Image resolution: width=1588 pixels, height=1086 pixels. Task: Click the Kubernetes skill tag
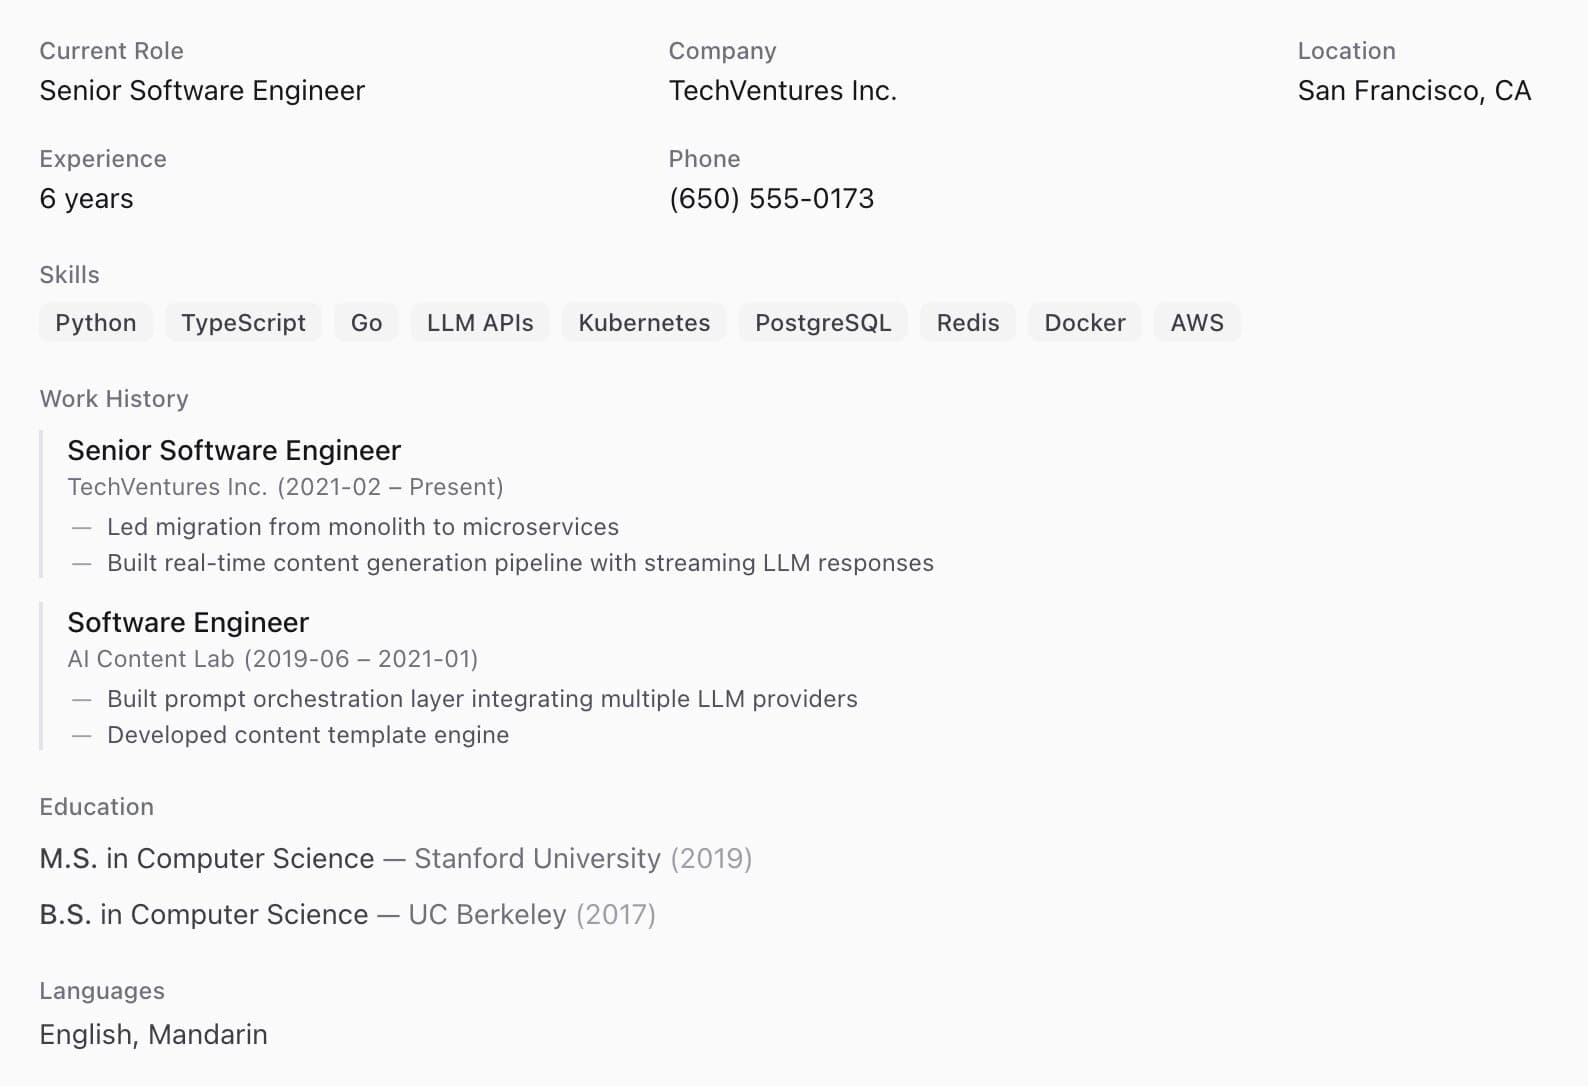tap(644, 323)
